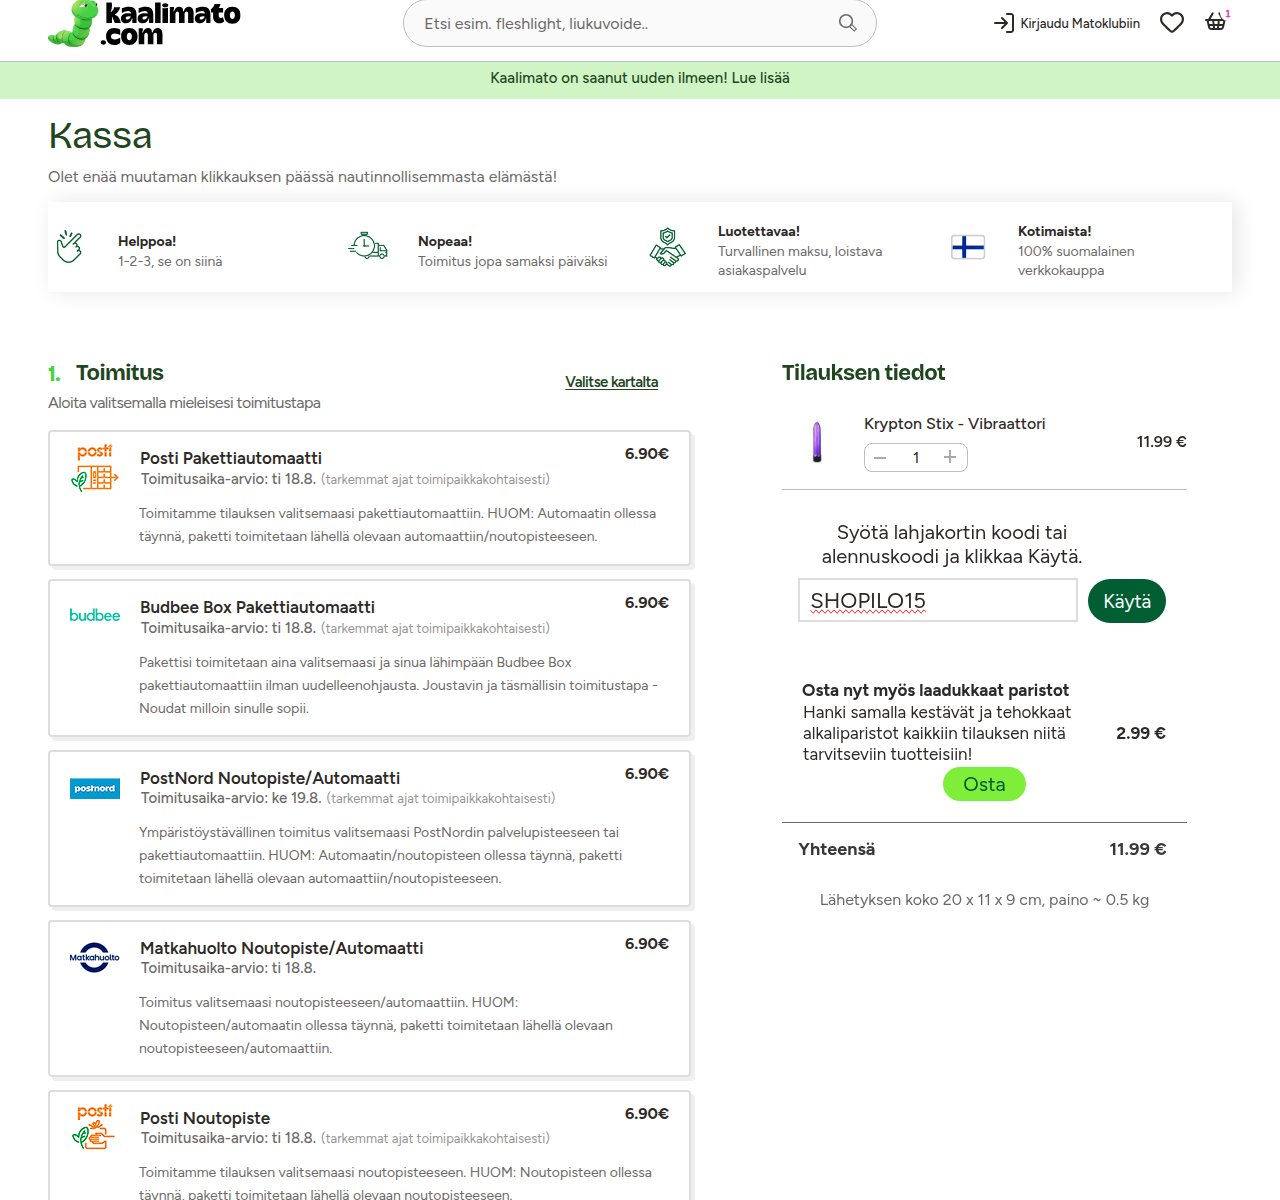Click the Posti parcel locker logo

coord(95,467)
